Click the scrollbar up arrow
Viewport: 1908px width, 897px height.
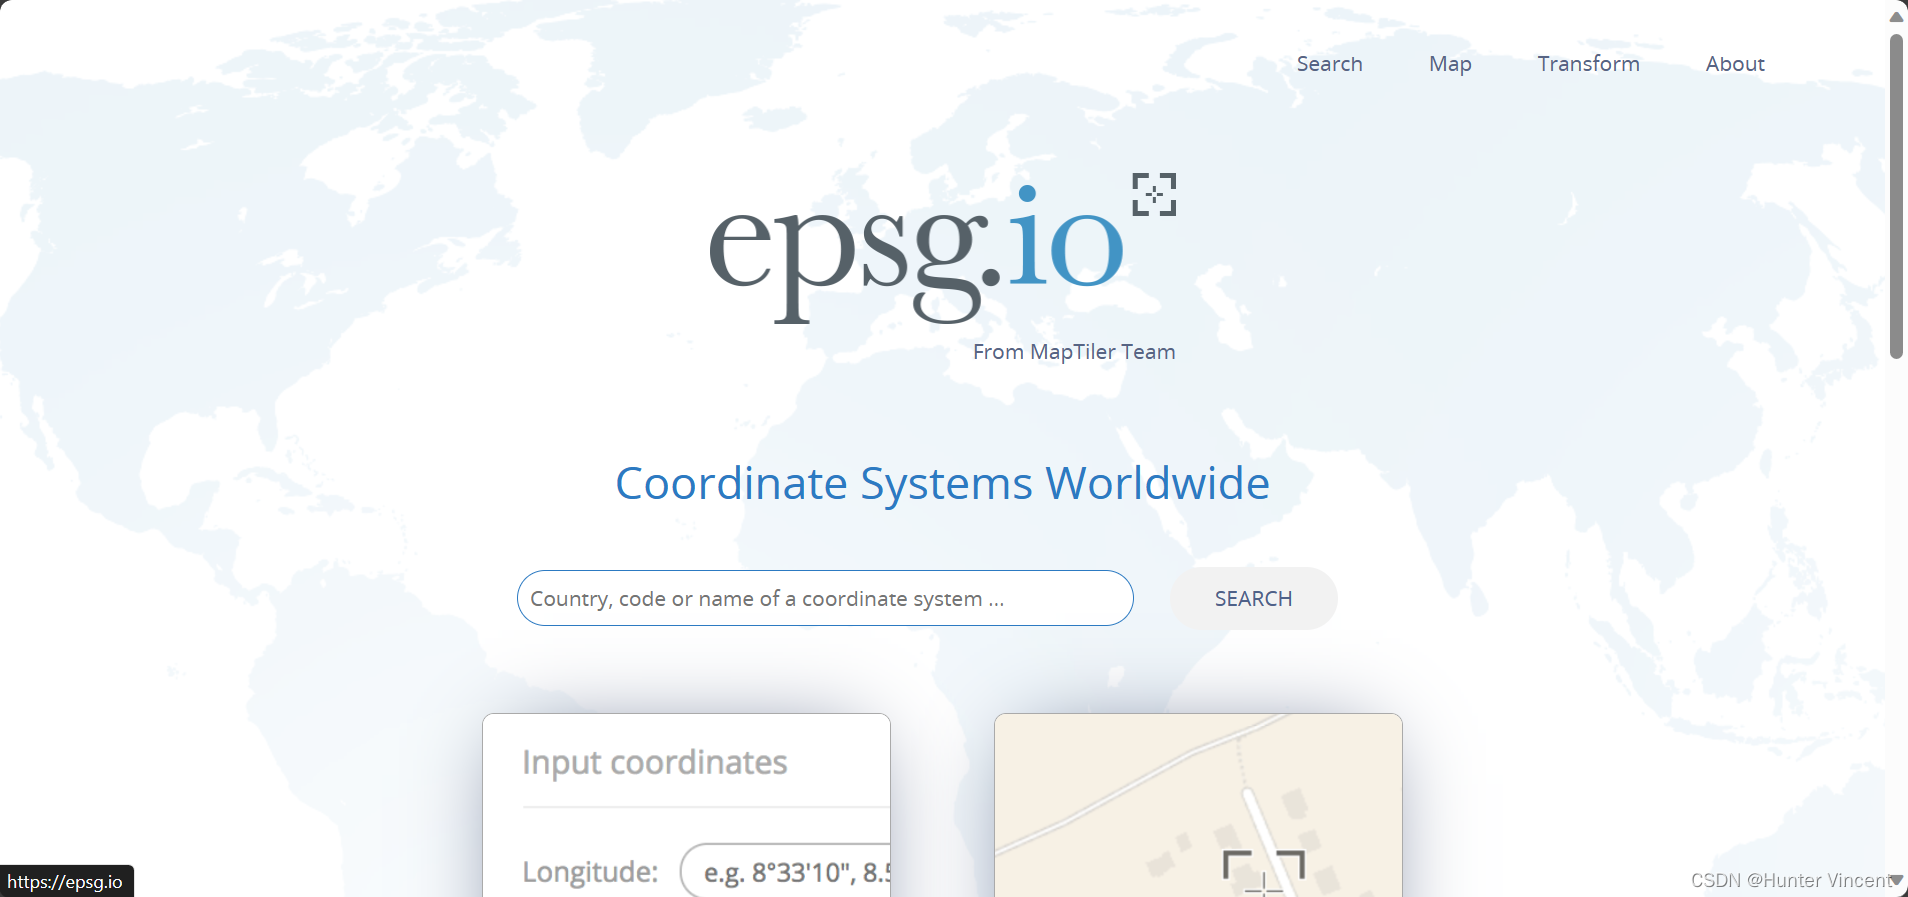click(1896, 16)
